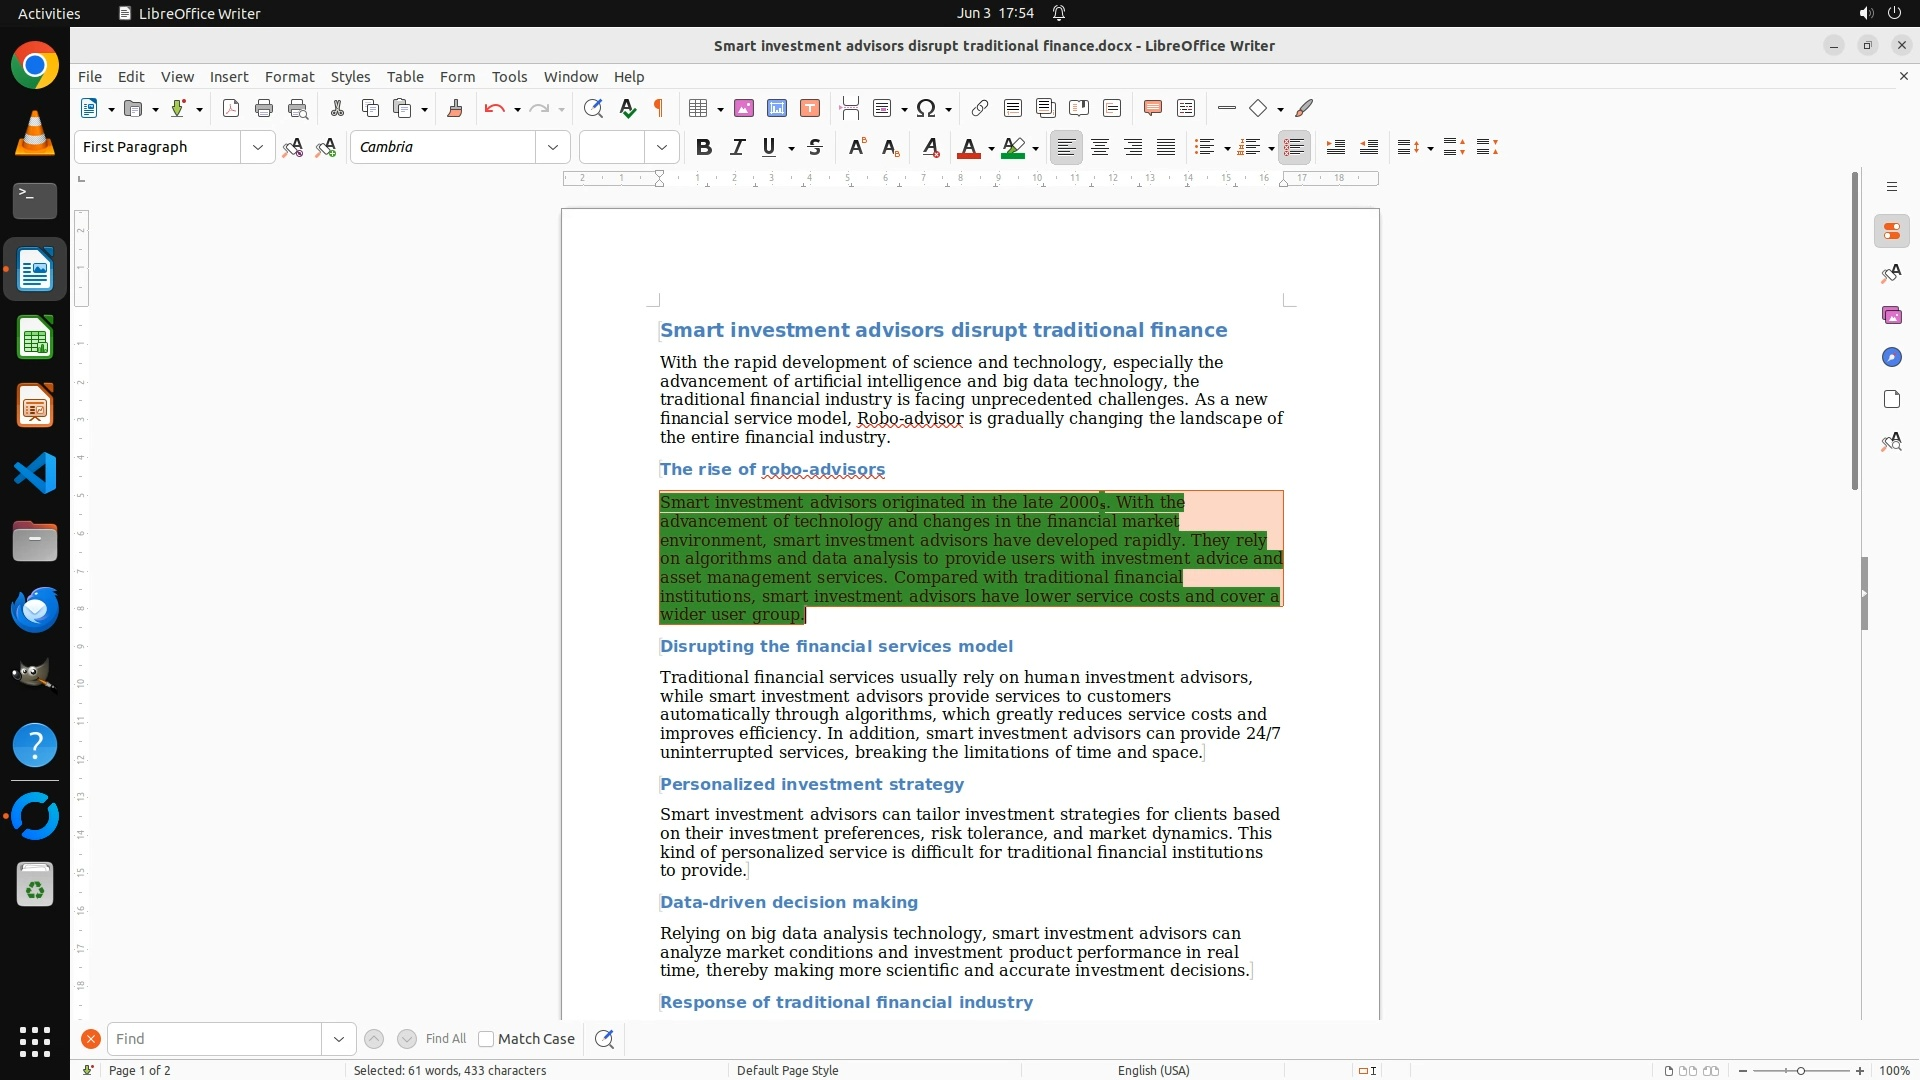Enable the Match Case checkbox
1920x1080 pixels.
(486, 1039)
